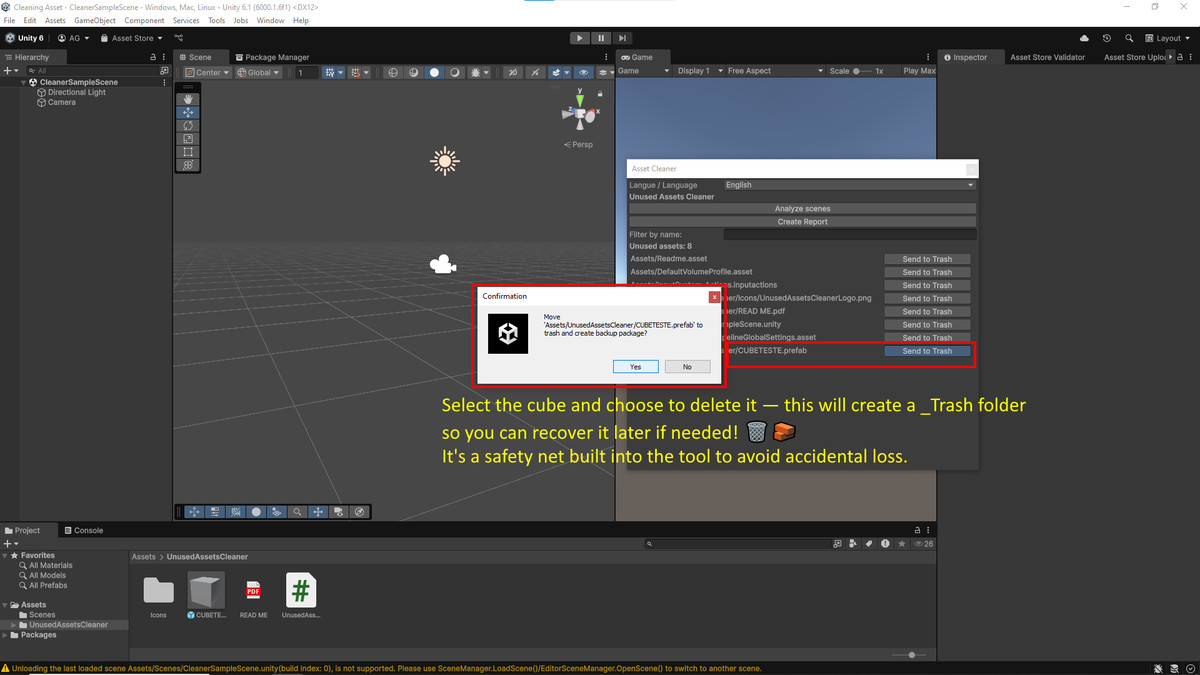Open the Display 1 dropdown
1200x675 pixels.
click(x=698, y=71)
